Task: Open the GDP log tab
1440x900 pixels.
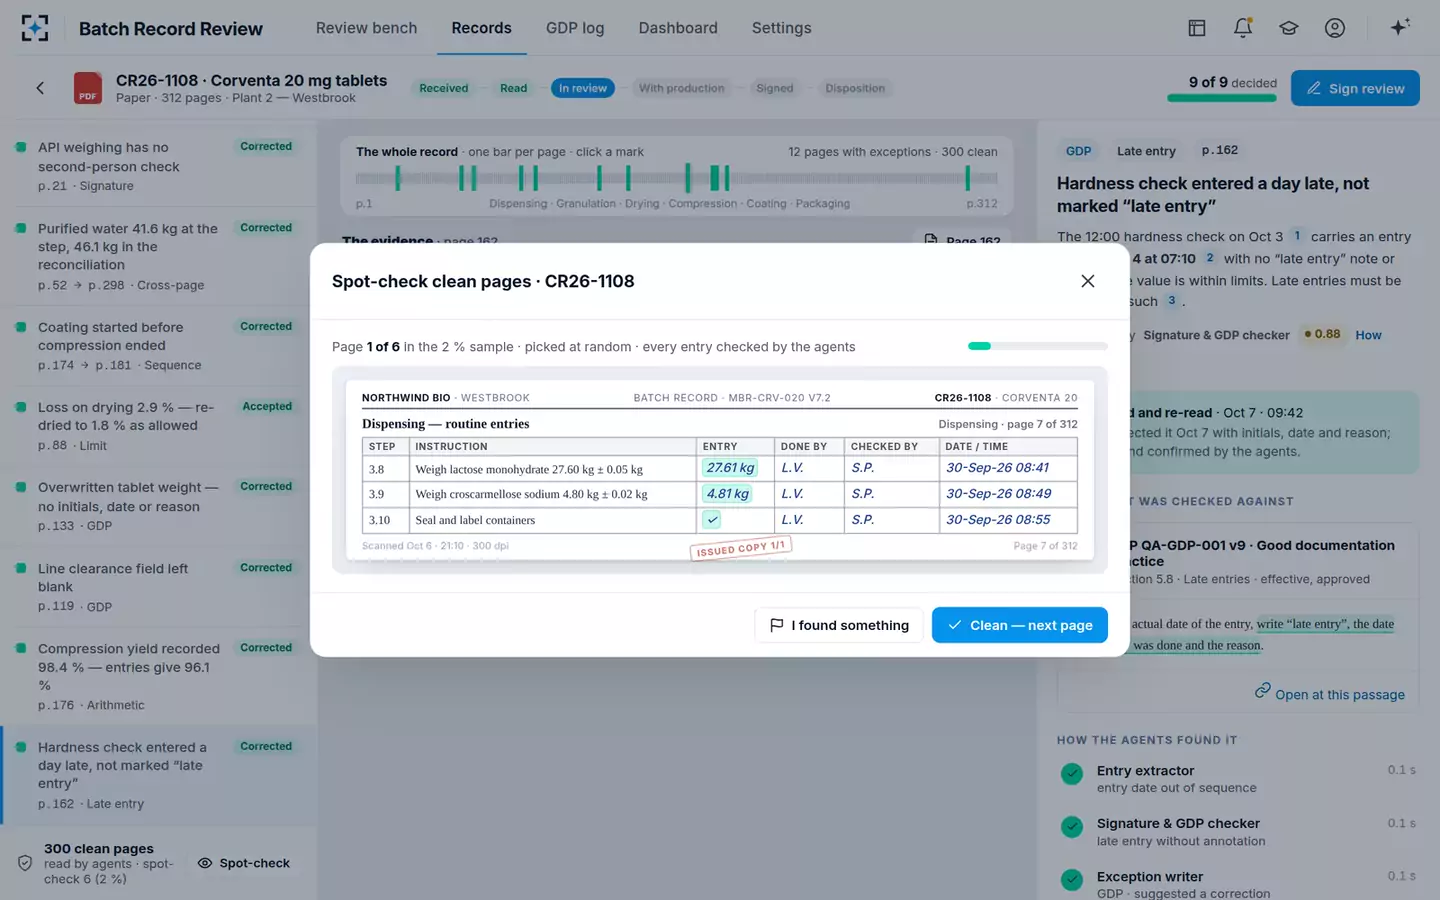Action: (575, 28)
